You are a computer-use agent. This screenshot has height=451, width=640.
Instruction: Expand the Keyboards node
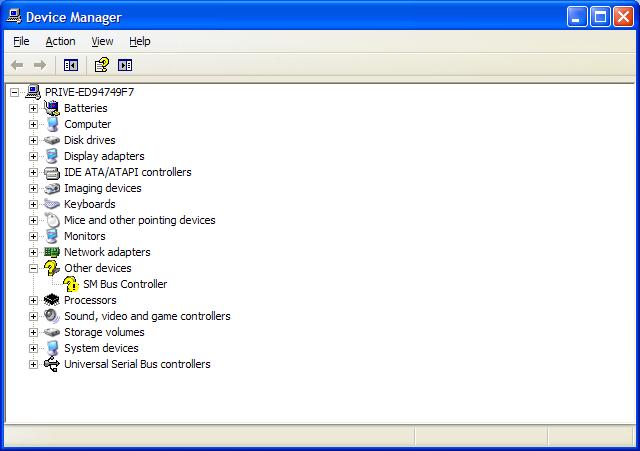tap(33, 204)
